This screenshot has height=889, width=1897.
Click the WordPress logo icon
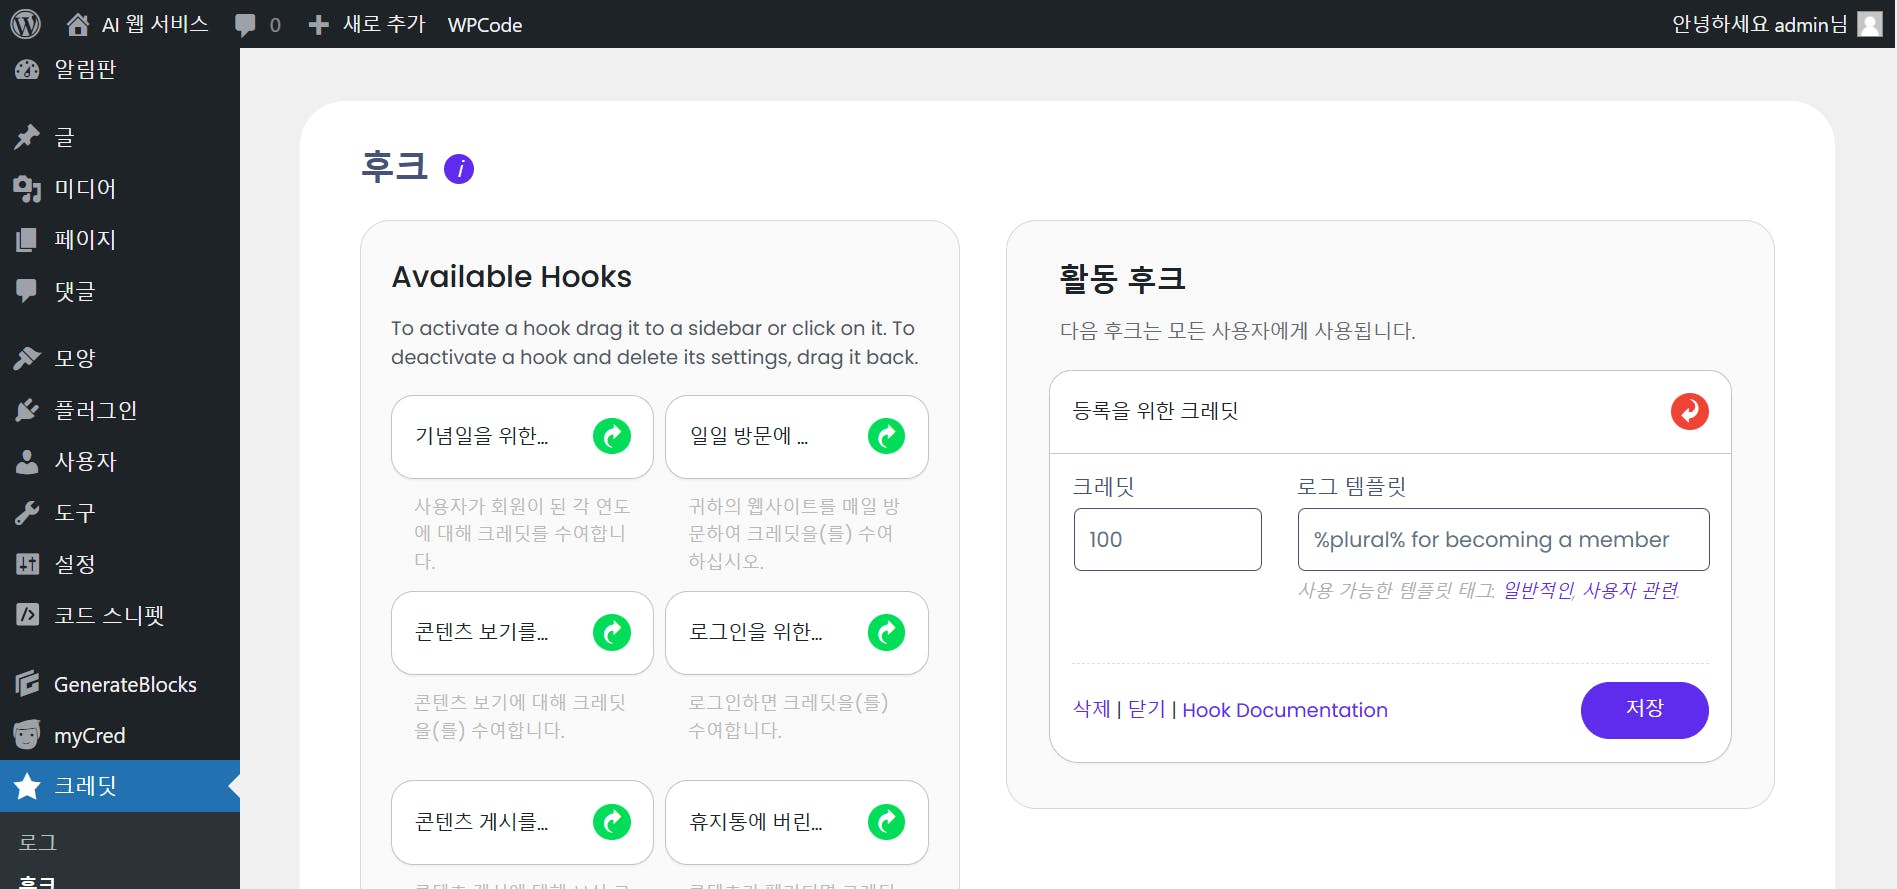[x=25, y=24]
